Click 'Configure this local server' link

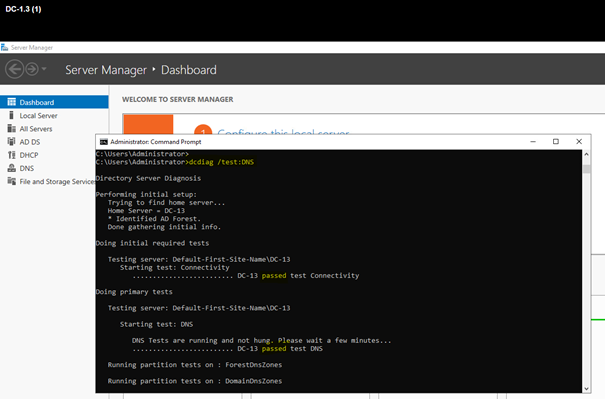click(283, 133)
